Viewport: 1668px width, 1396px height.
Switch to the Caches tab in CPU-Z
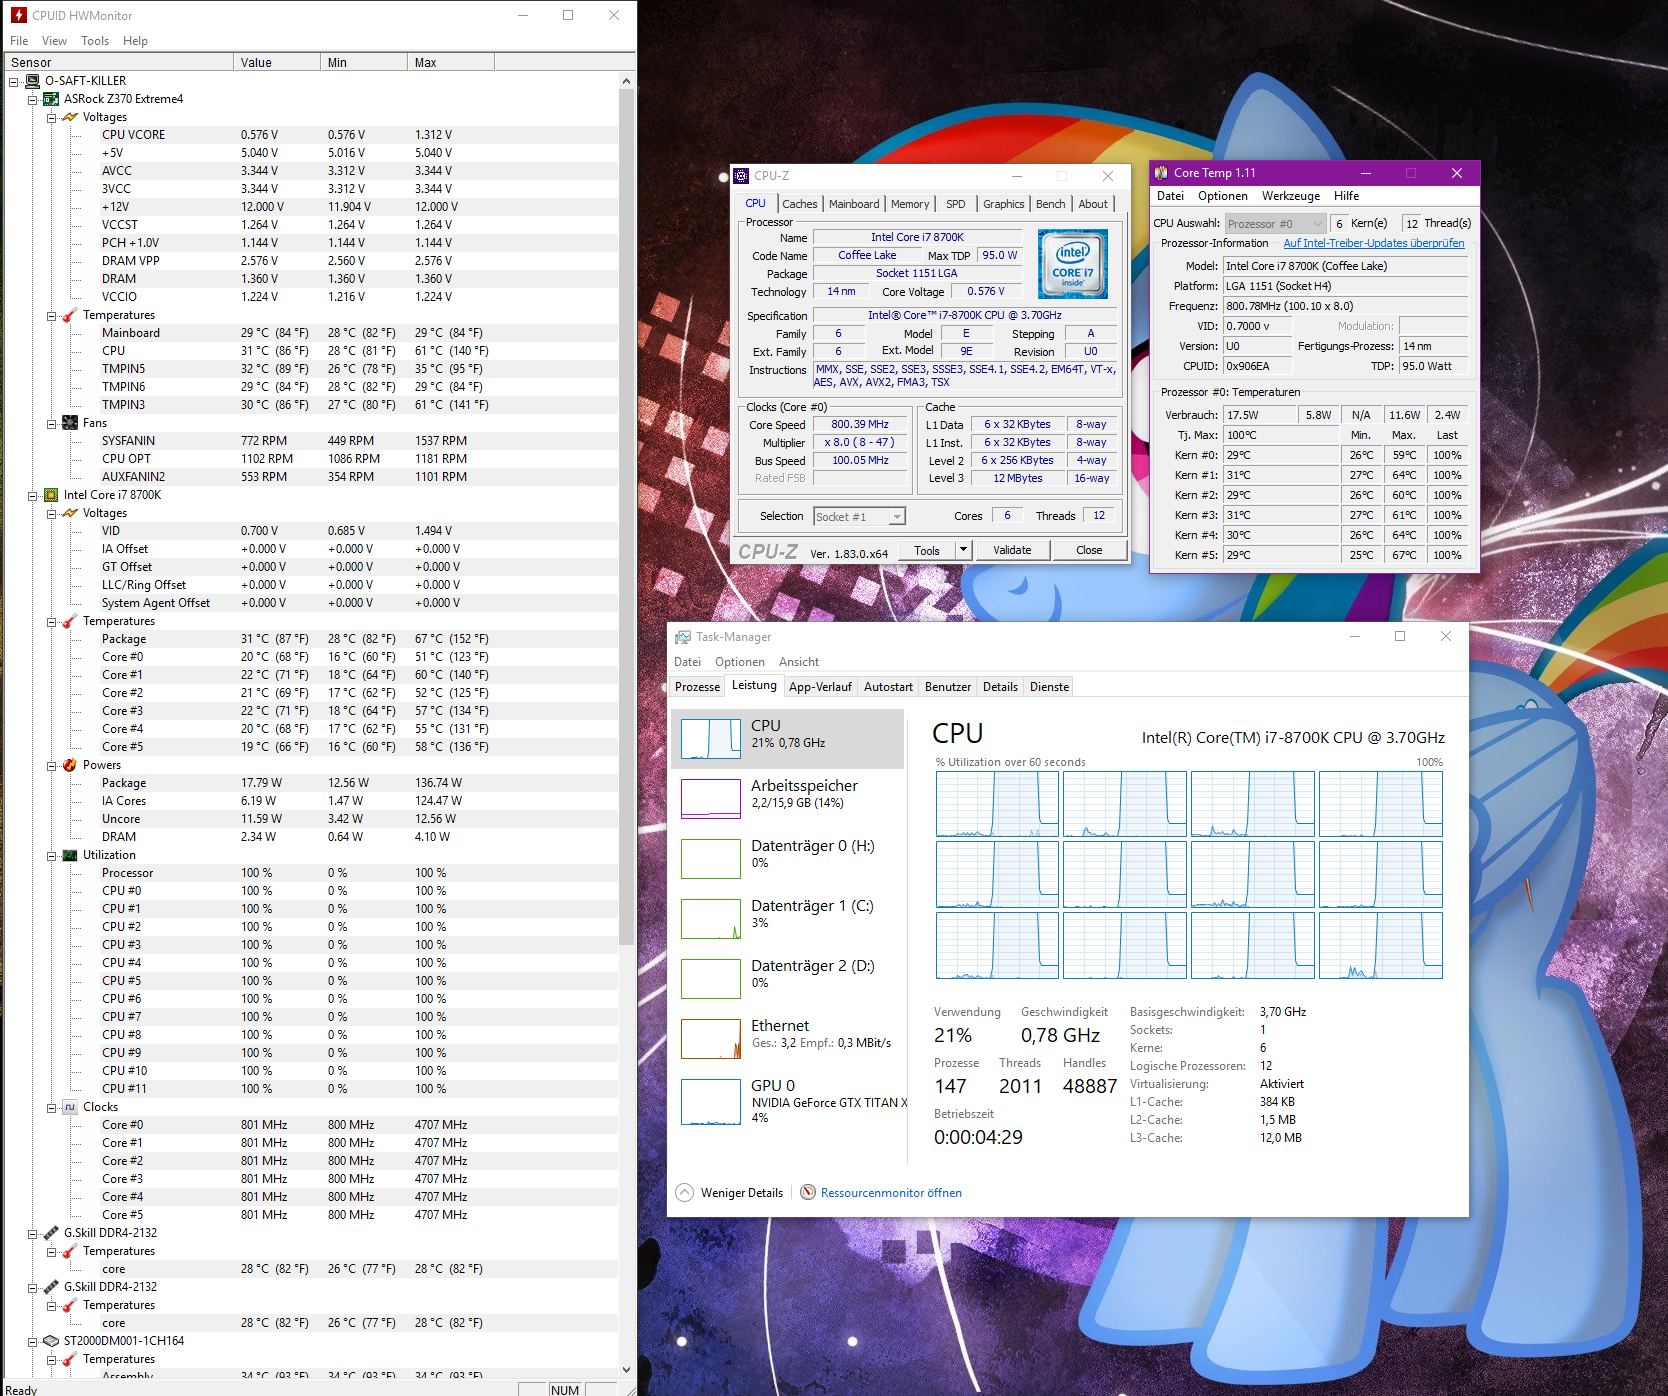[799, 204]
